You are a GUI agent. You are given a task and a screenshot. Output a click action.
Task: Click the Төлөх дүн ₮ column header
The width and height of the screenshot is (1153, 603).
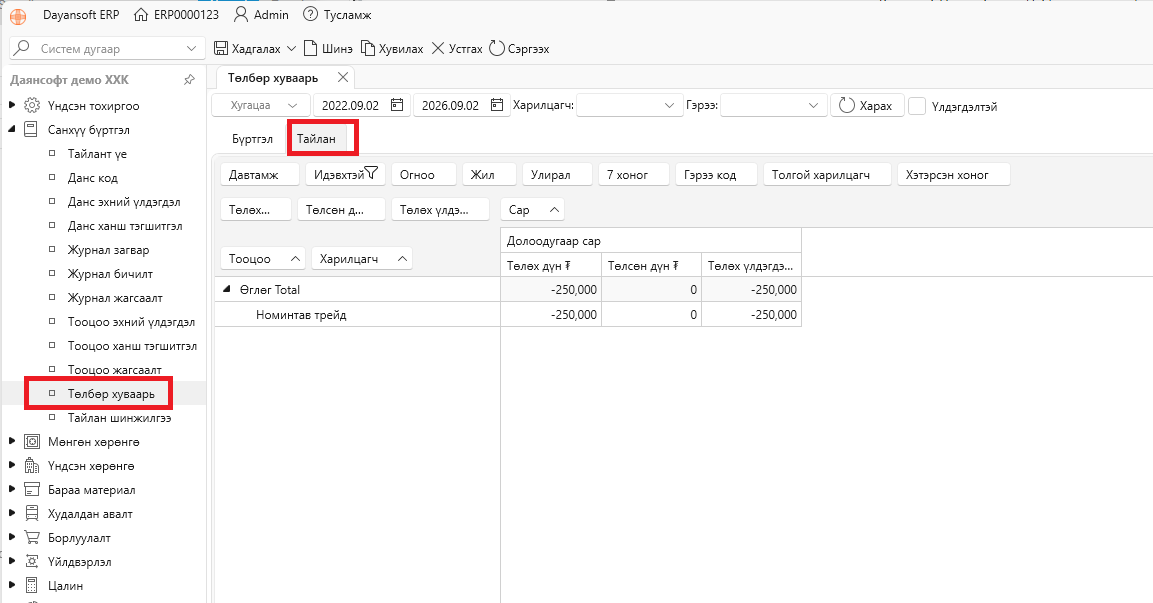(x=551, y=265)
